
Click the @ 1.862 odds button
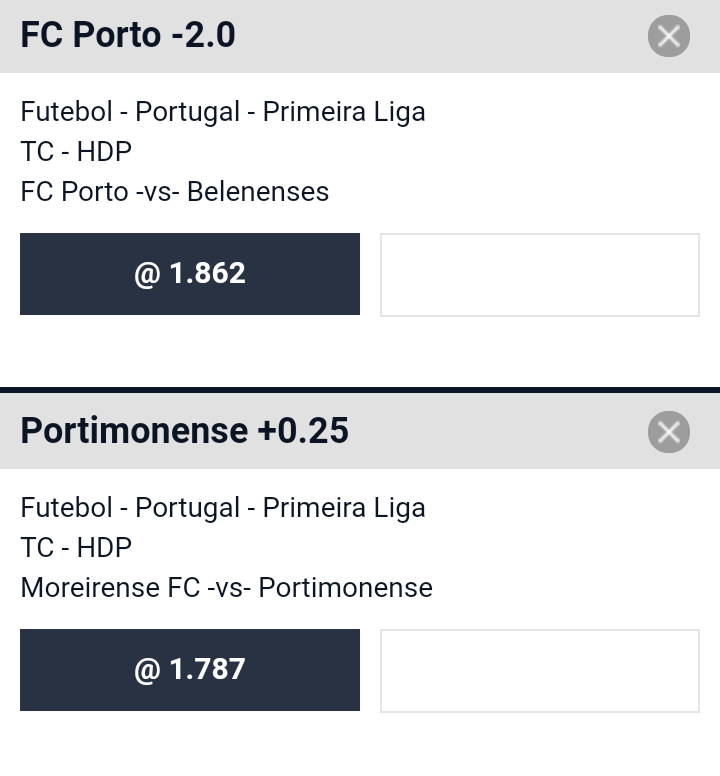click(x=190, y=274)
